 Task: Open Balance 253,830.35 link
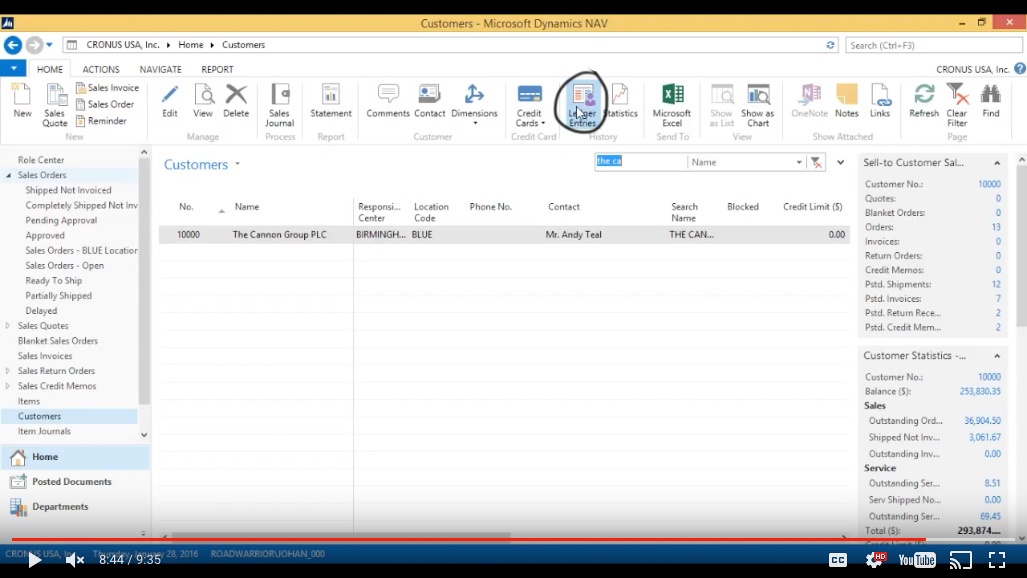tap(980, 391)
